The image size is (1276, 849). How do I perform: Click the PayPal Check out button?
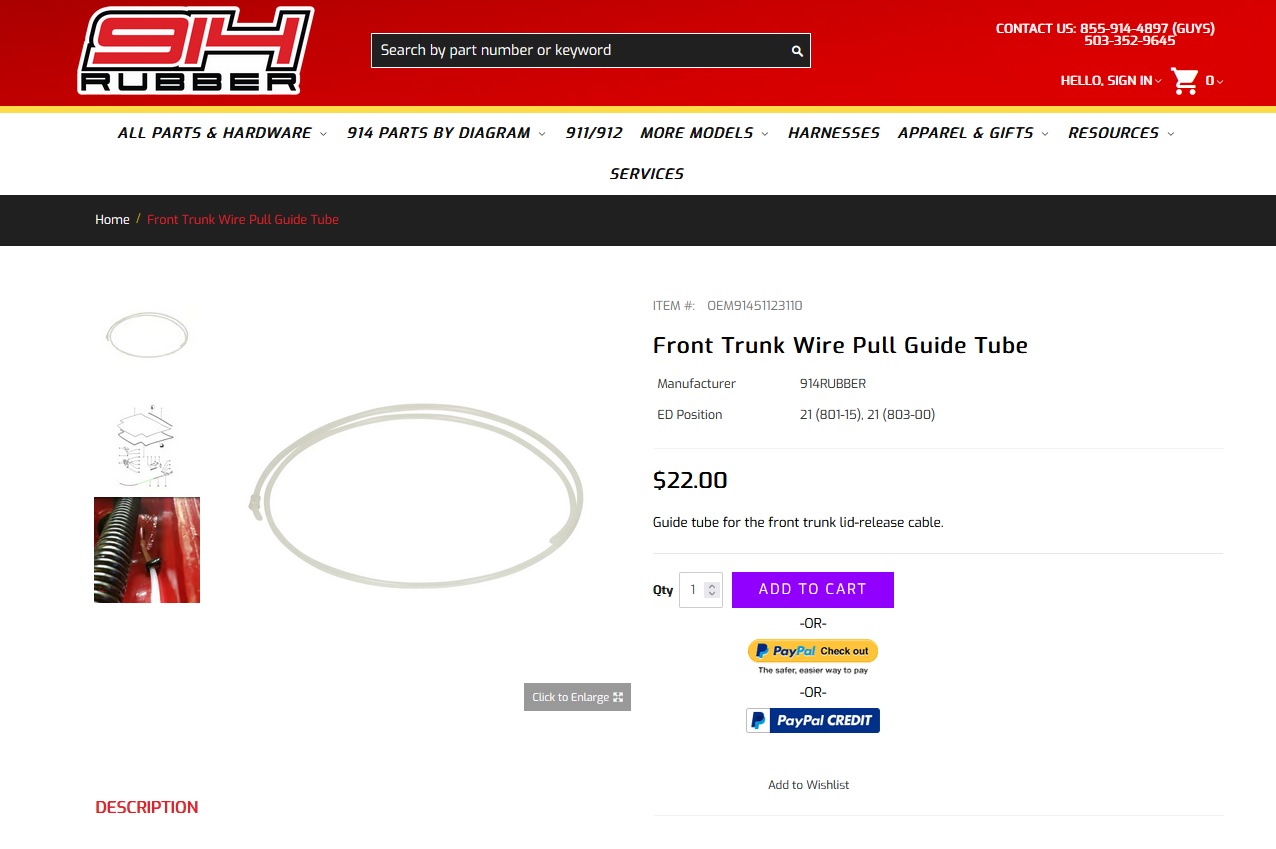(813, 651)
